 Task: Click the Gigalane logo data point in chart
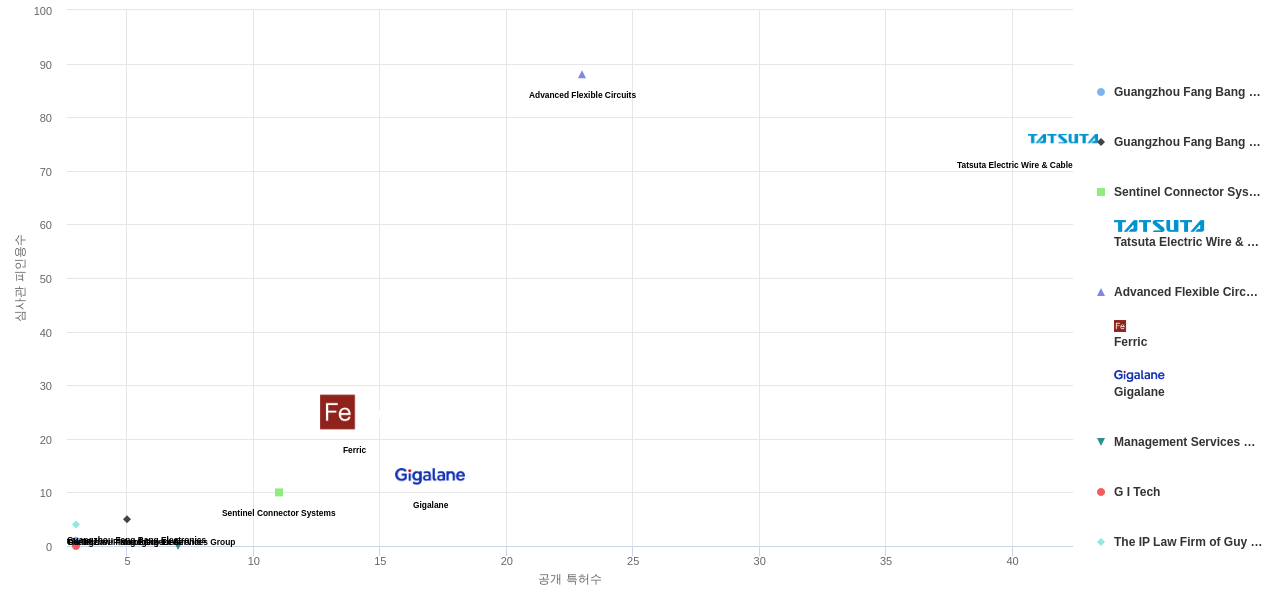(430, 475)
